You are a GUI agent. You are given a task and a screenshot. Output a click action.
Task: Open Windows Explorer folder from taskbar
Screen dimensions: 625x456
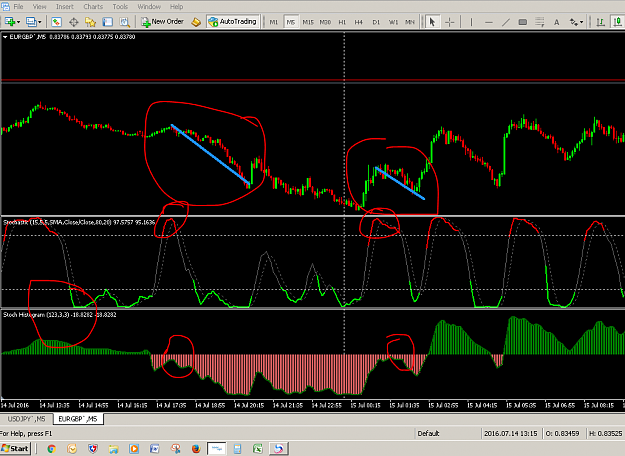click(113, 449)
